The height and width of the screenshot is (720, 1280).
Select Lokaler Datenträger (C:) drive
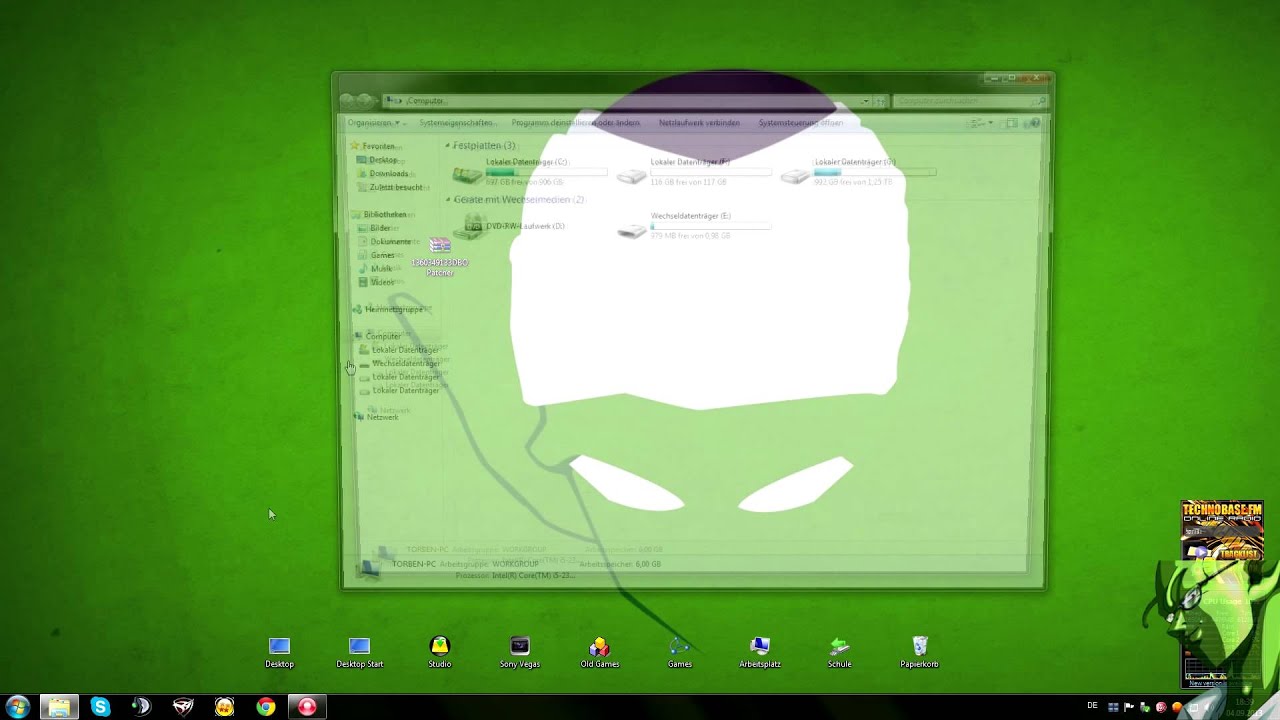[x=528, y=173]
